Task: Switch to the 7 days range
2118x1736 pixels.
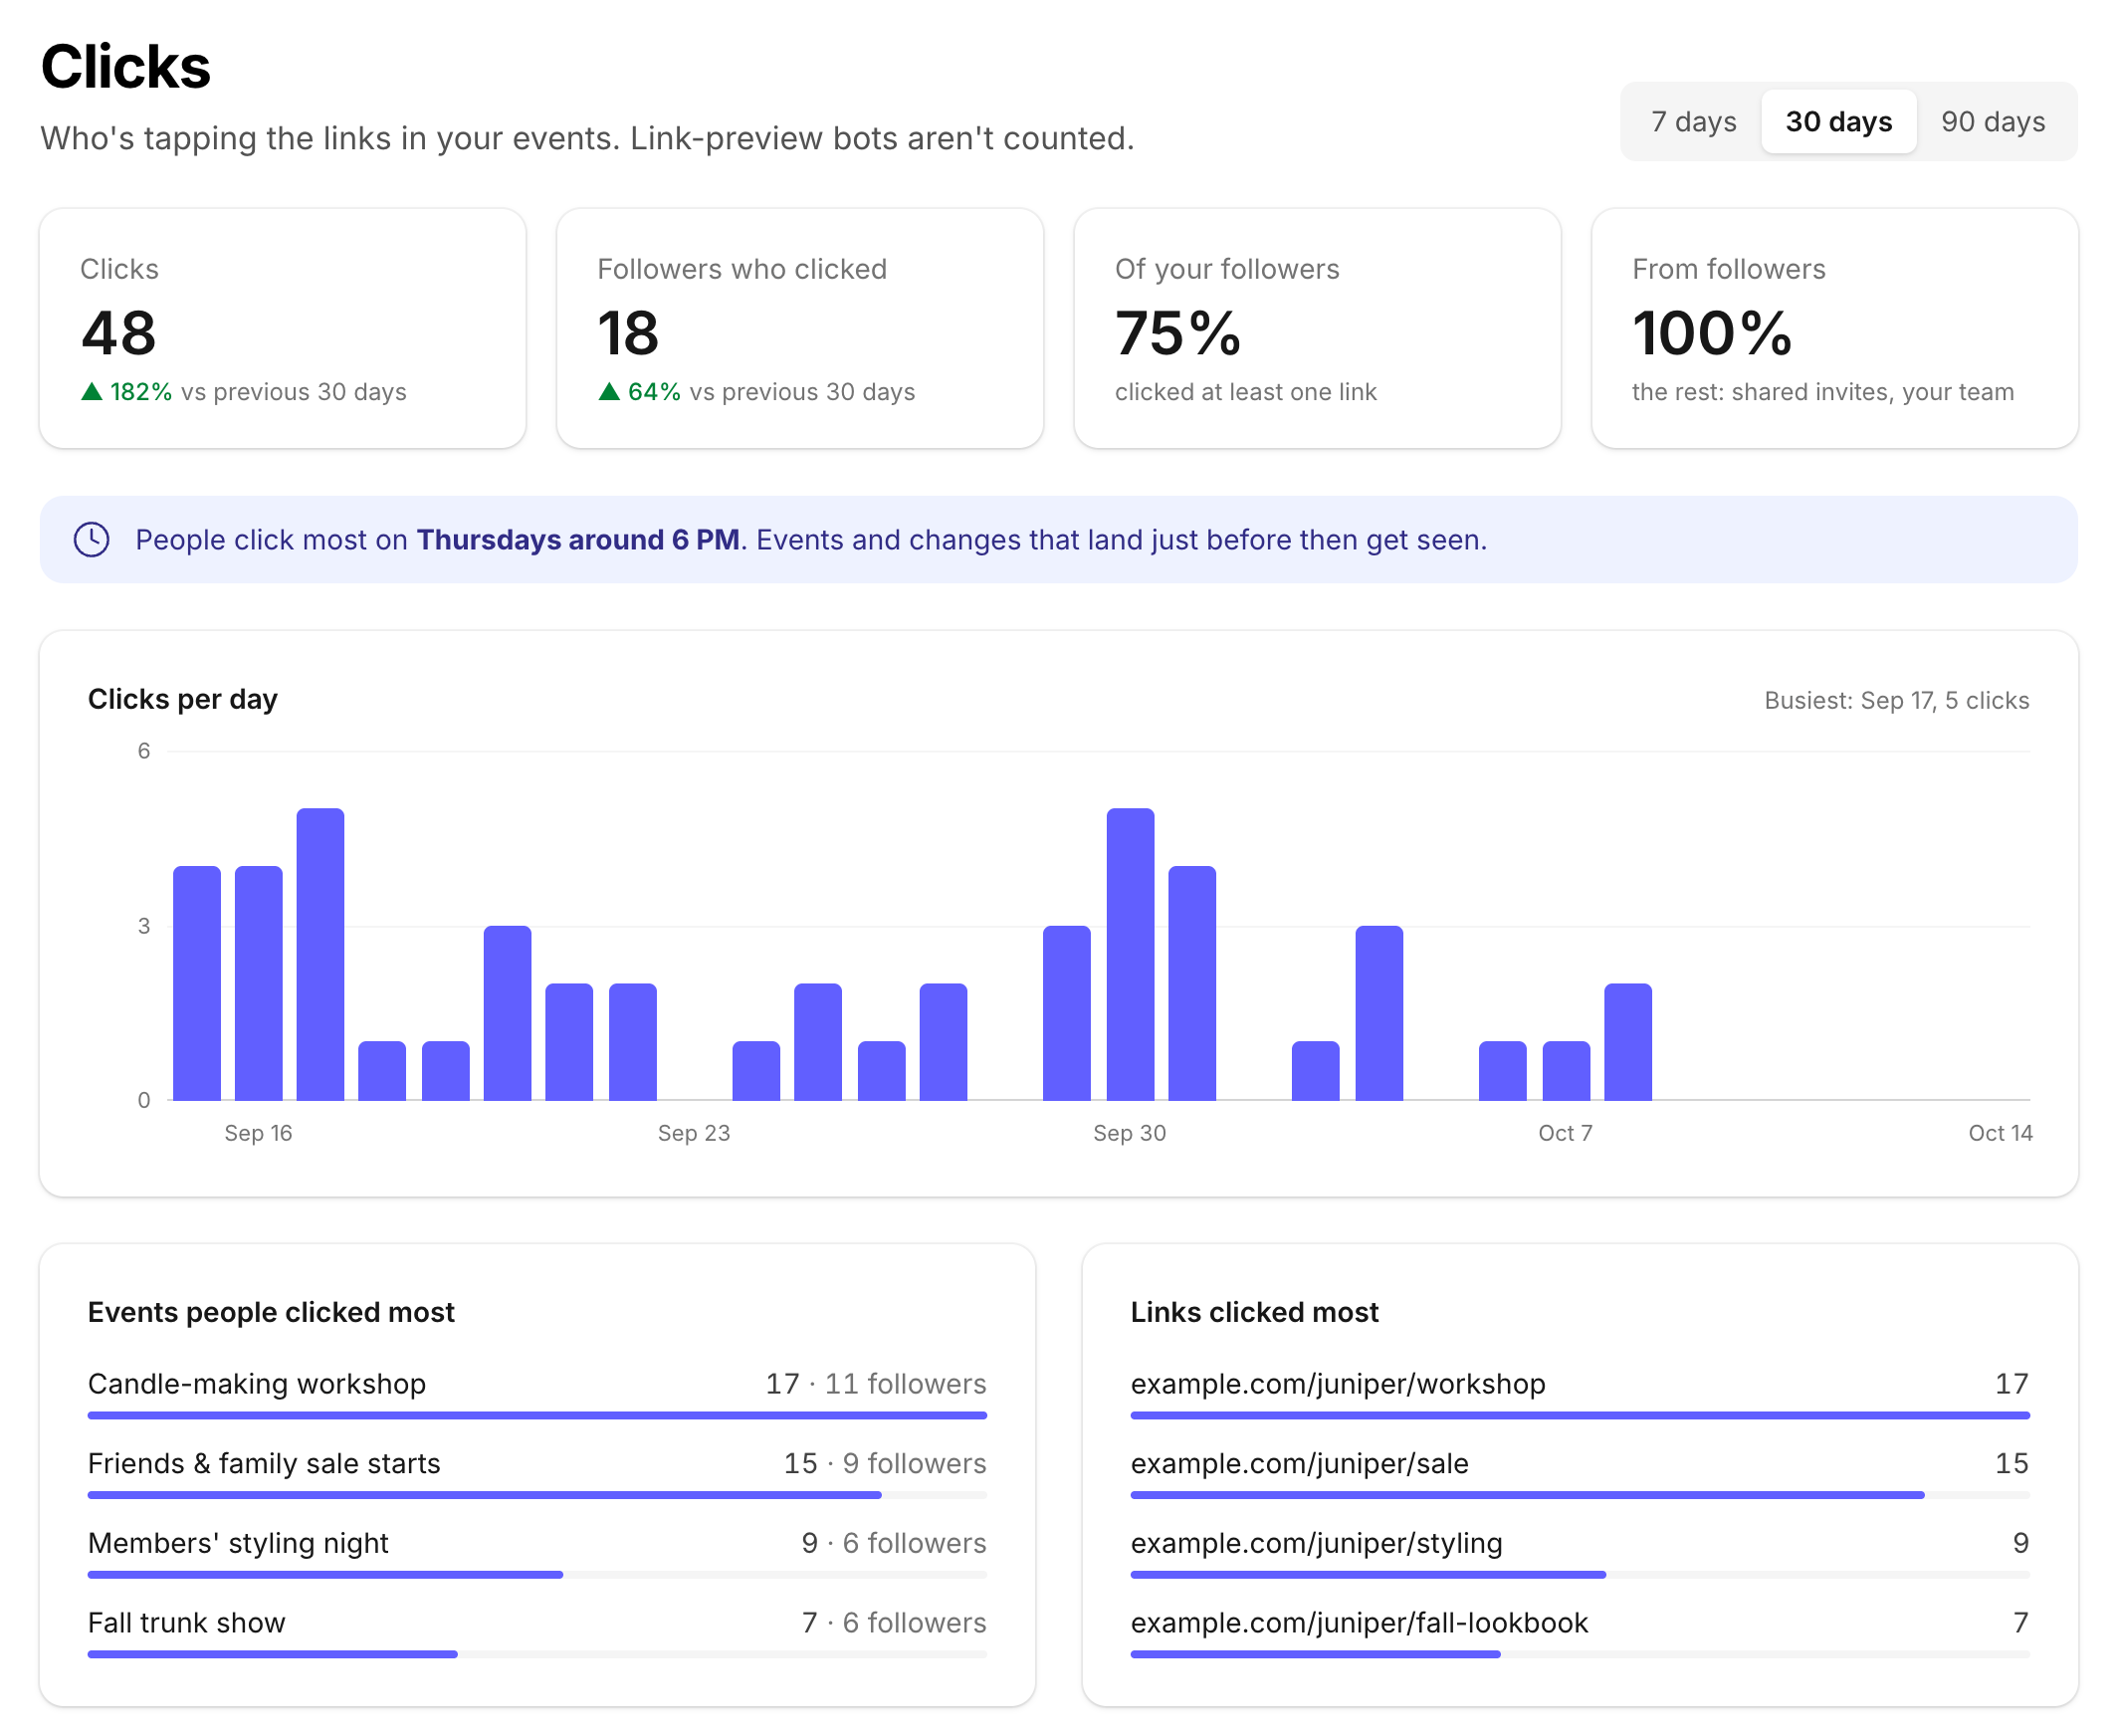Action: click(1693, 122)
